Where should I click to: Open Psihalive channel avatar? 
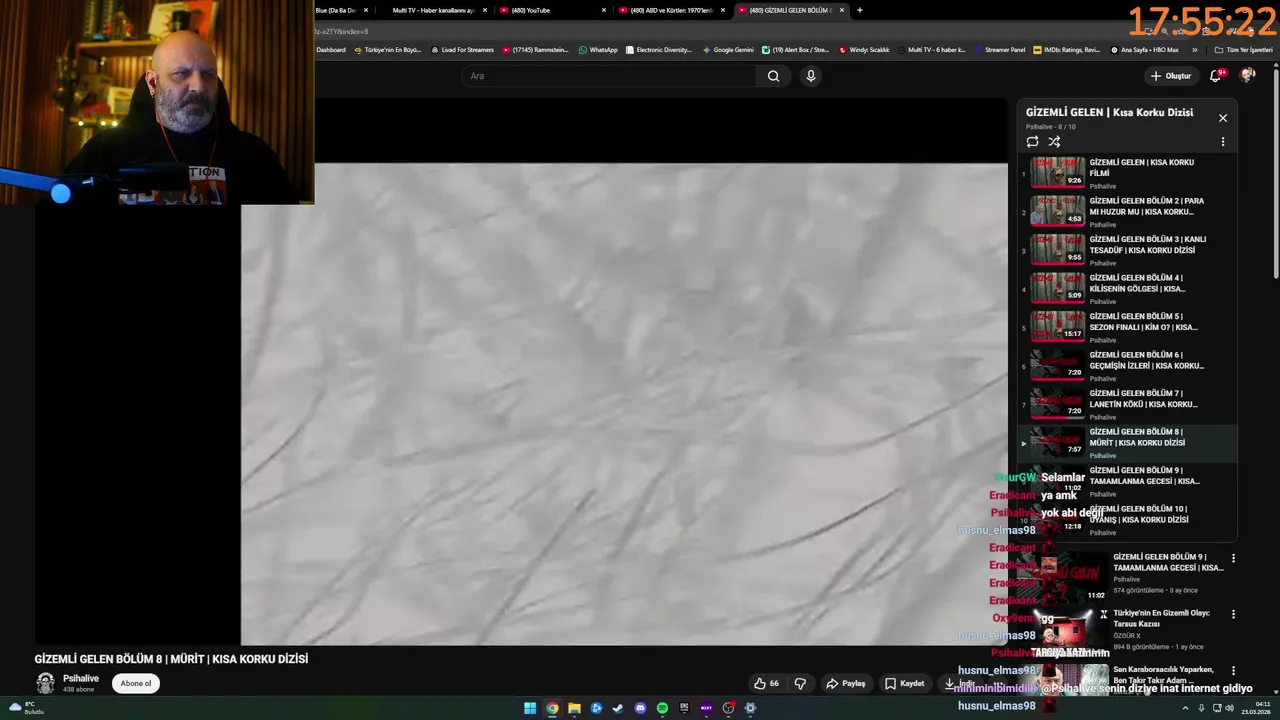point(45,683)
